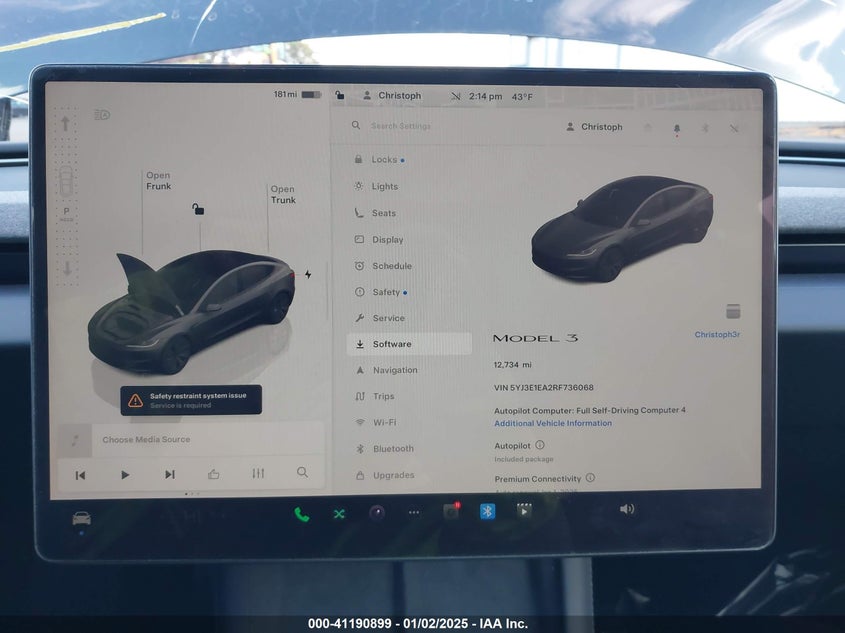Click the notification bell icon
This screenshot has width=845, height=633.
click(x=676, y=128)
